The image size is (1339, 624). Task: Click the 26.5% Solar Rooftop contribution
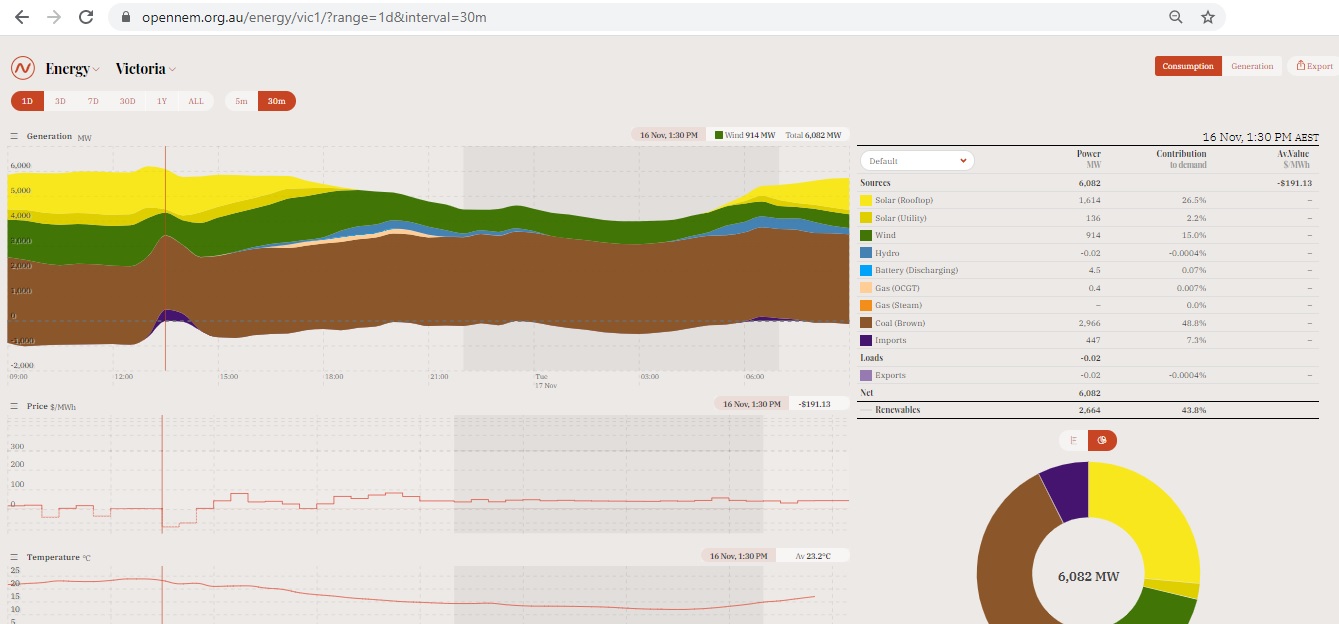[1194, 201]
